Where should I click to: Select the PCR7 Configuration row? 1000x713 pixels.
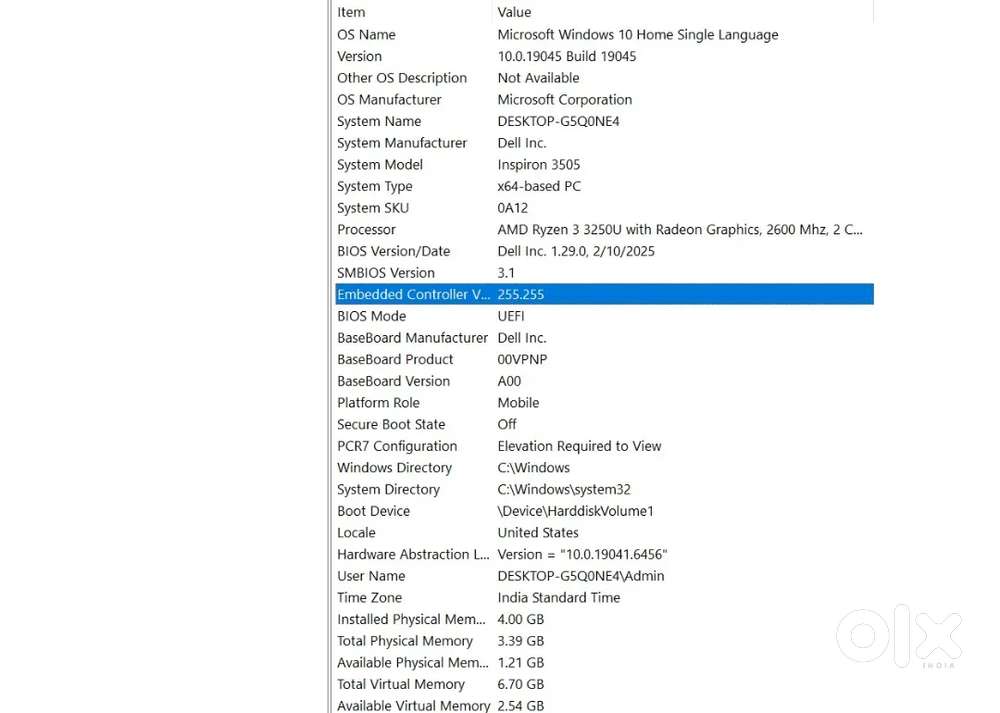pyautogui.click(x=605, y=446)
